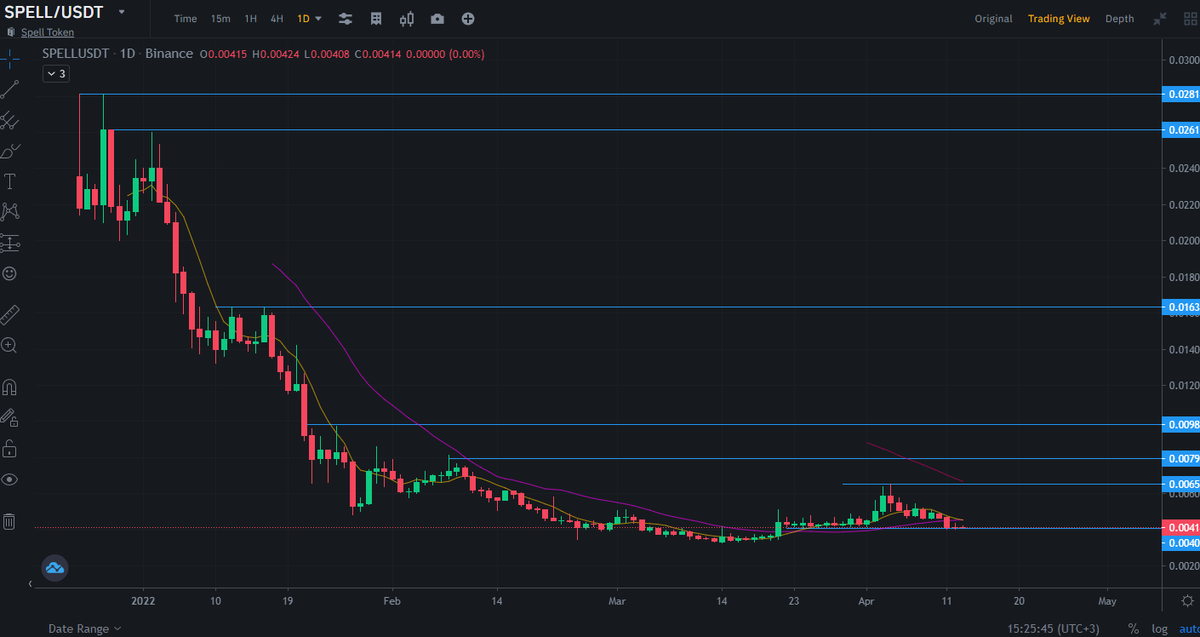Select the text annotation tool
1200x637 pixels.
click(10, 181)
